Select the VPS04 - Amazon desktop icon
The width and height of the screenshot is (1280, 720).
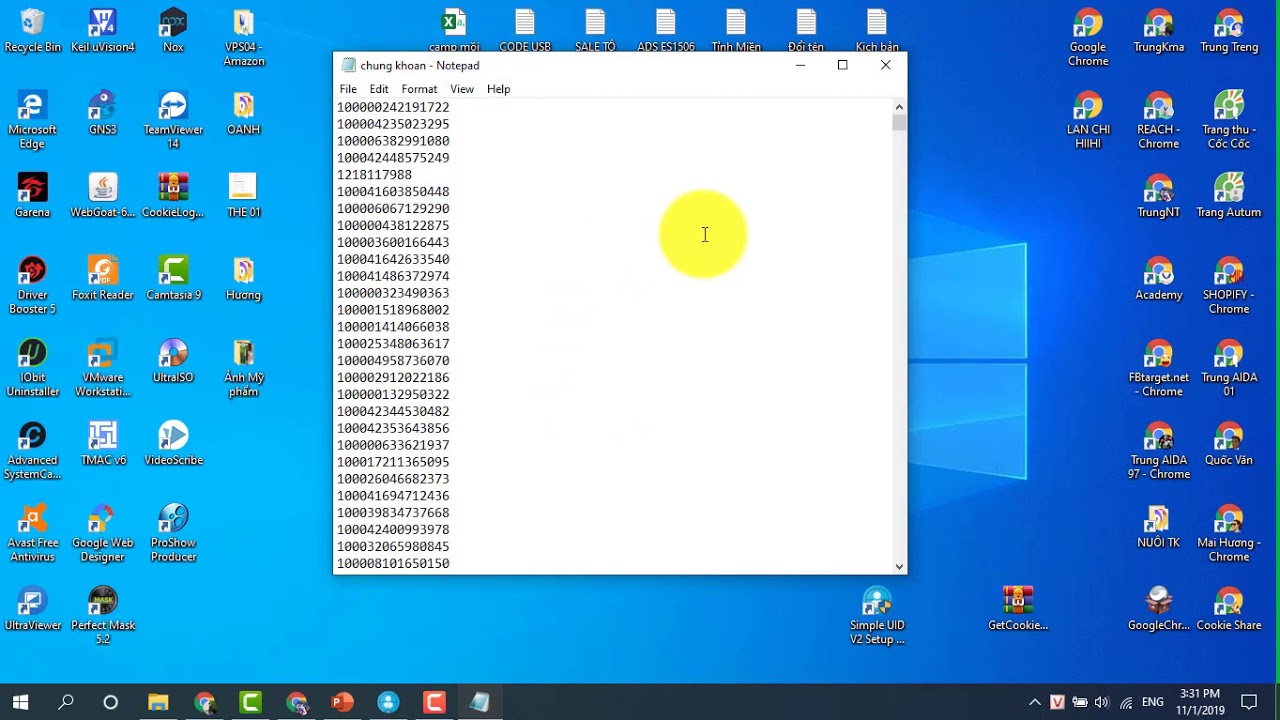click(x=244, y=38)
